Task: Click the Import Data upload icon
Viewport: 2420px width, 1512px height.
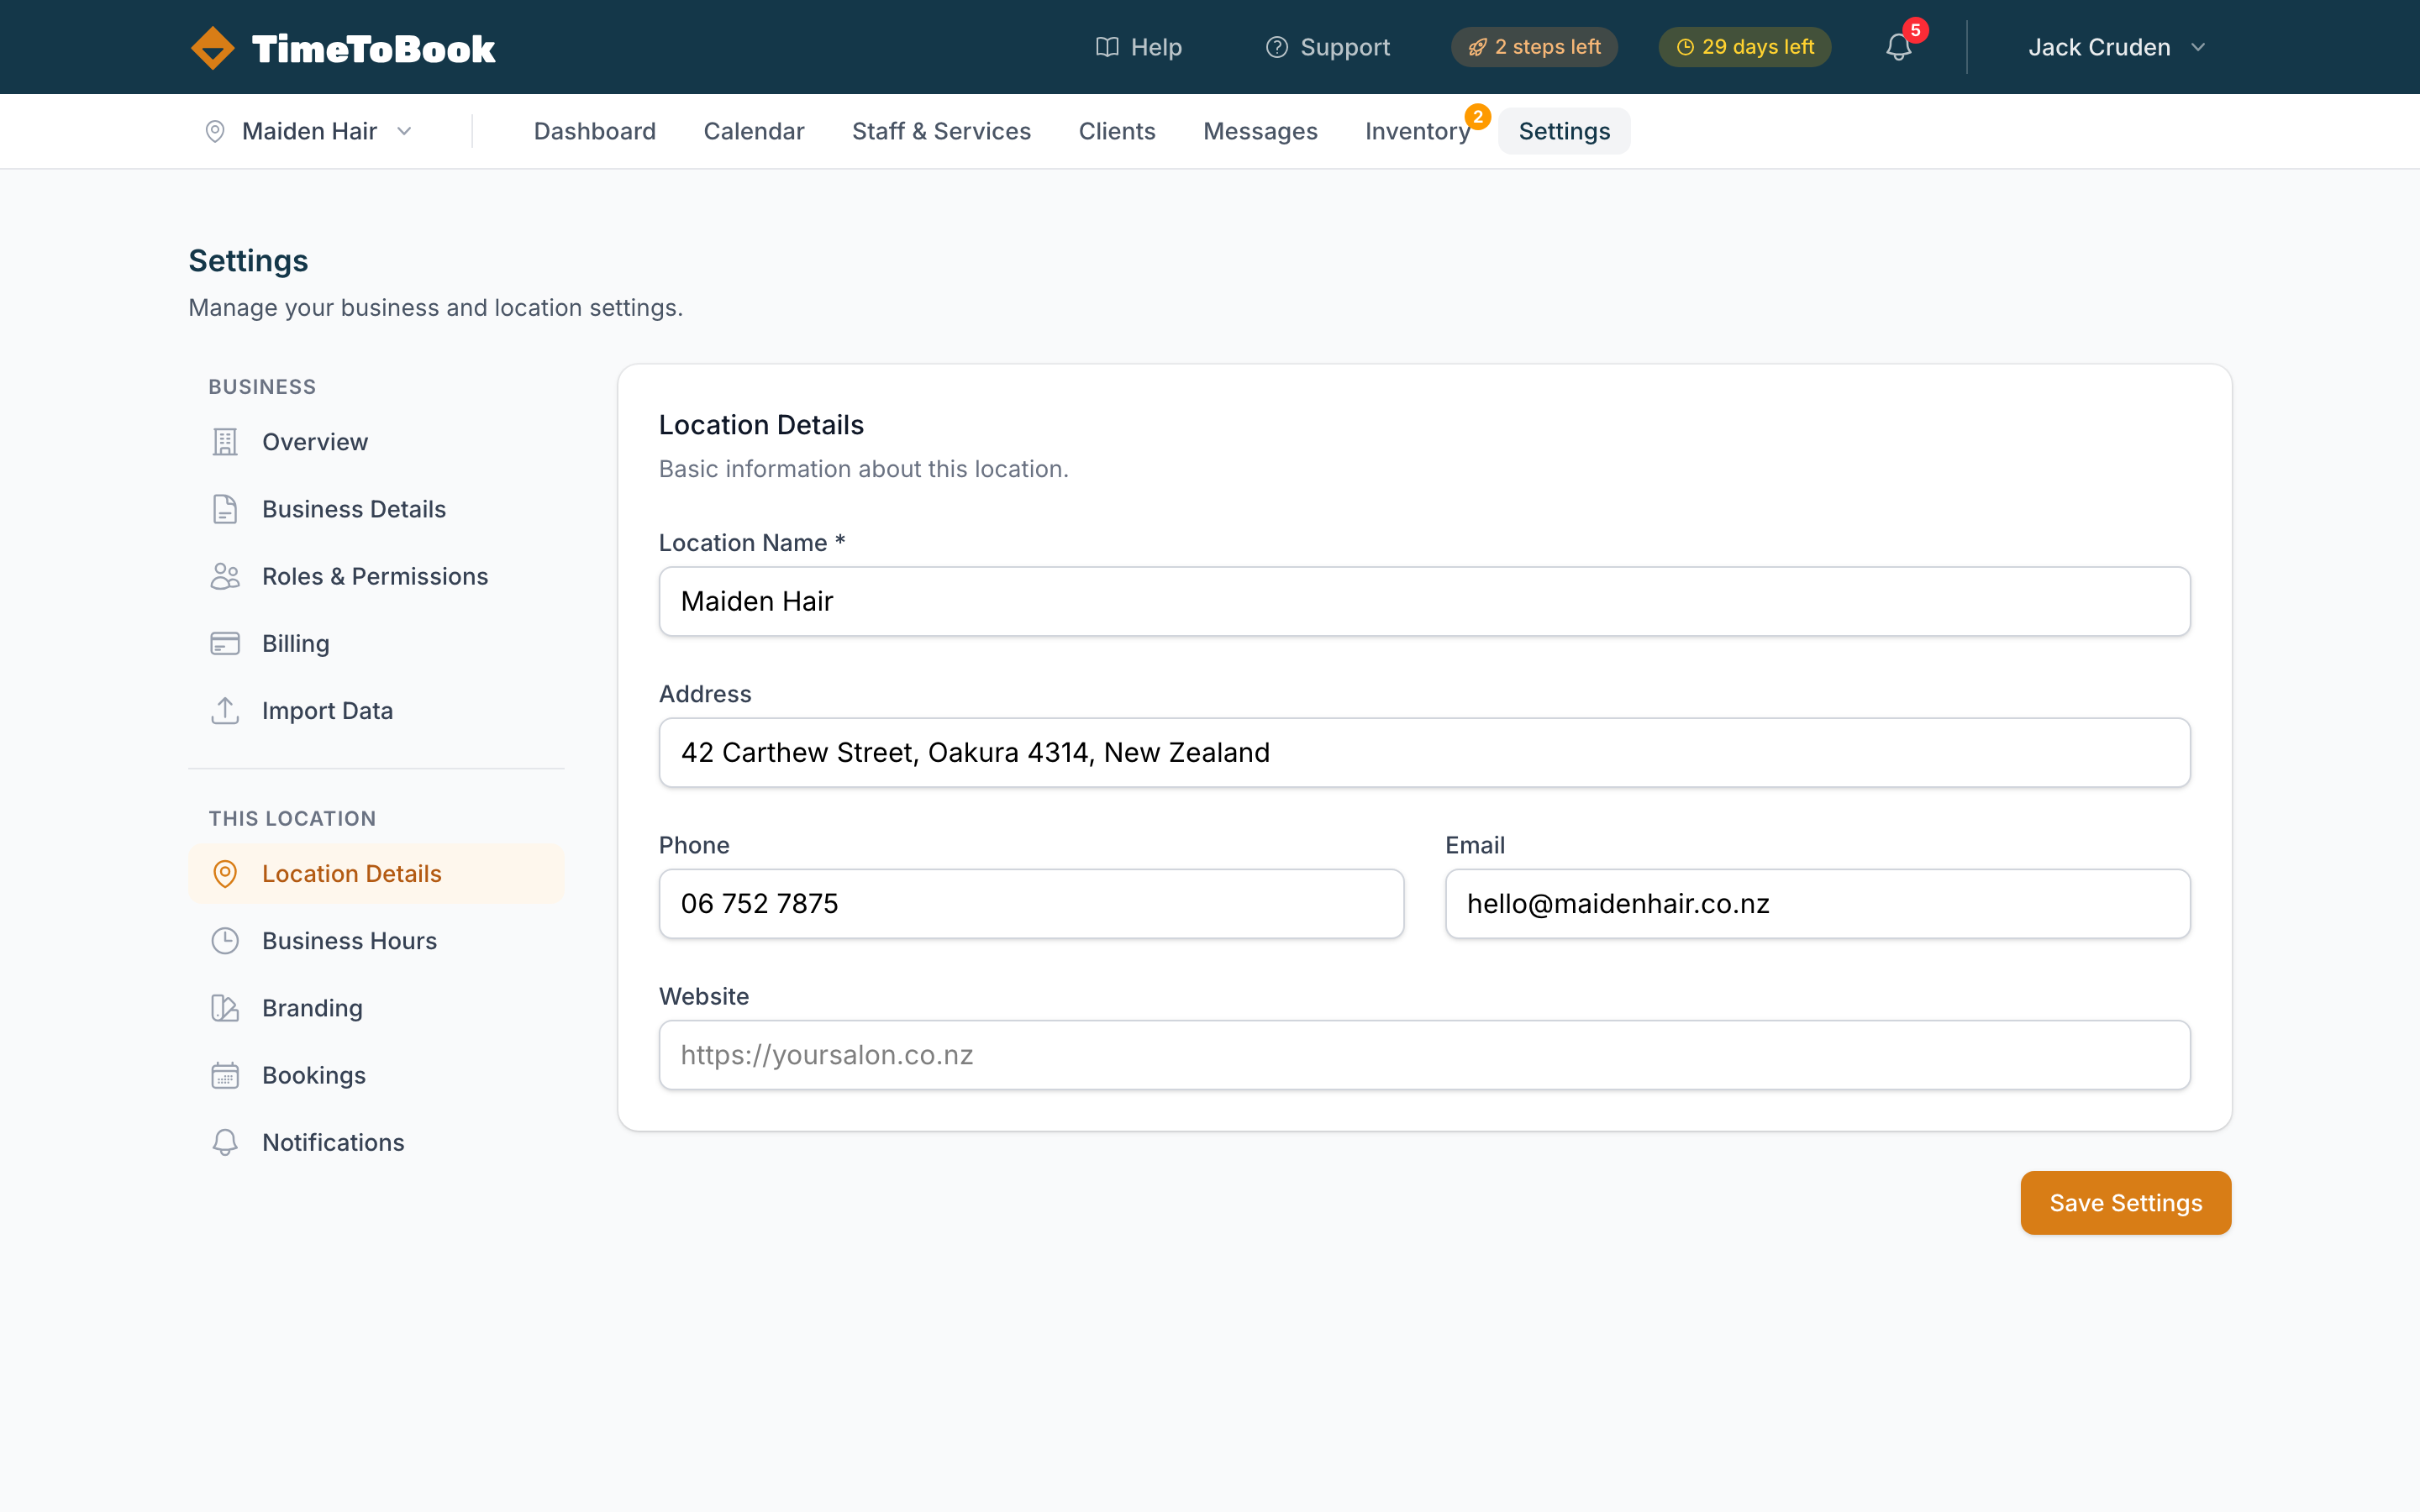Action: click(224, 710)
